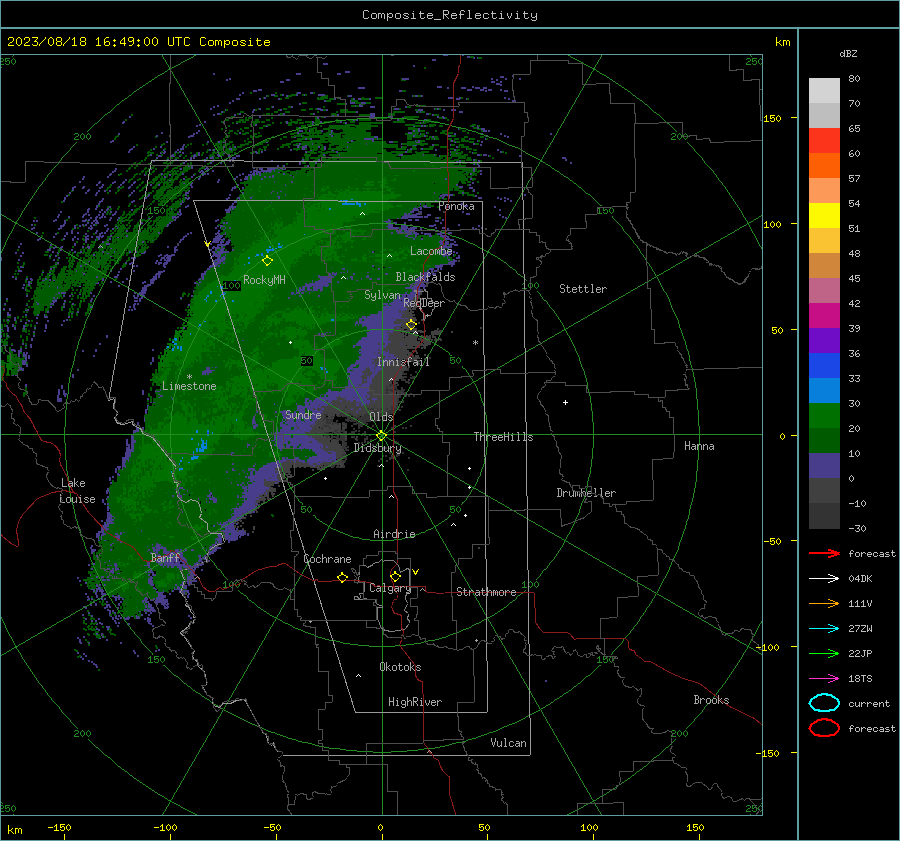The image size is (900, 841).
Task: Click the Sylvan label
Action: tap(382, 295)
